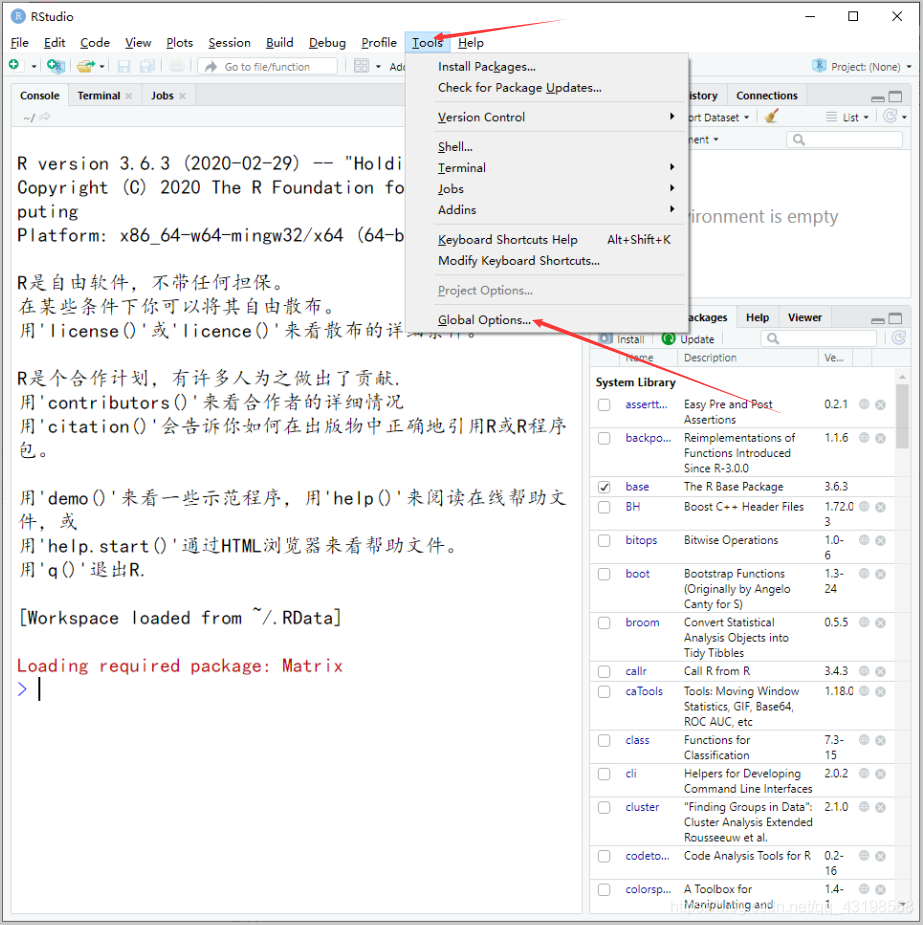Image resolution: width=923 pixels, height=925 pixels.
Task: Open the List view dropdown
Action: pos(848,117)
